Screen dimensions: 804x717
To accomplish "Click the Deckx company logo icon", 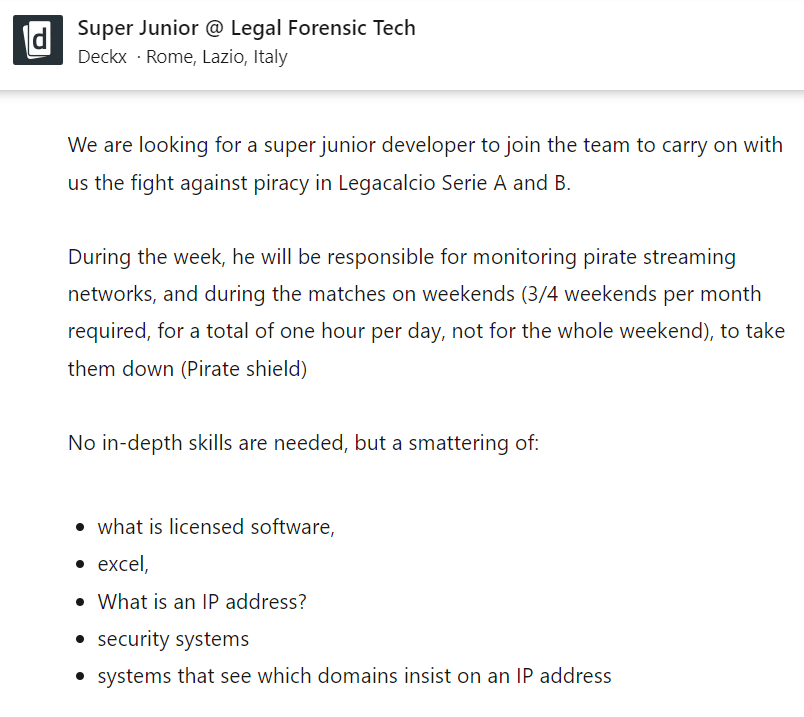I will point(38,40).
